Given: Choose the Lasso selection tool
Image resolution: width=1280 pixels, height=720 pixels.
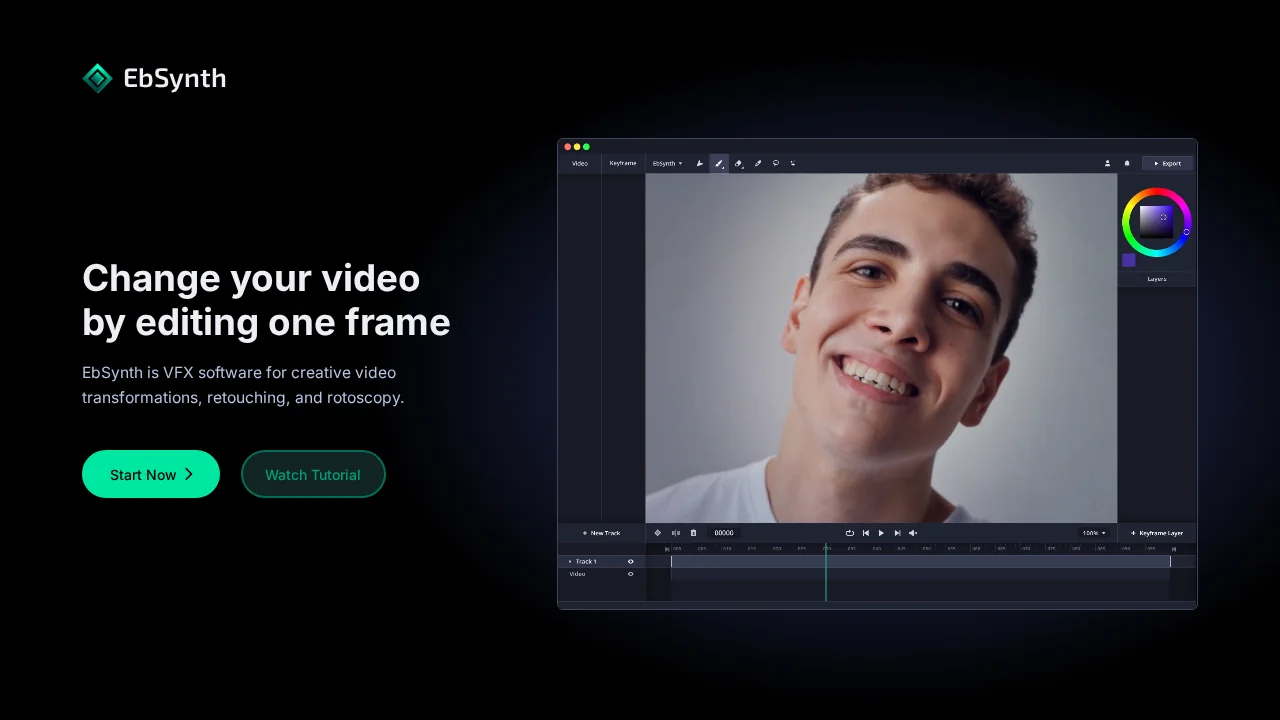Looking at the screenshot, I should click(775, 163).
